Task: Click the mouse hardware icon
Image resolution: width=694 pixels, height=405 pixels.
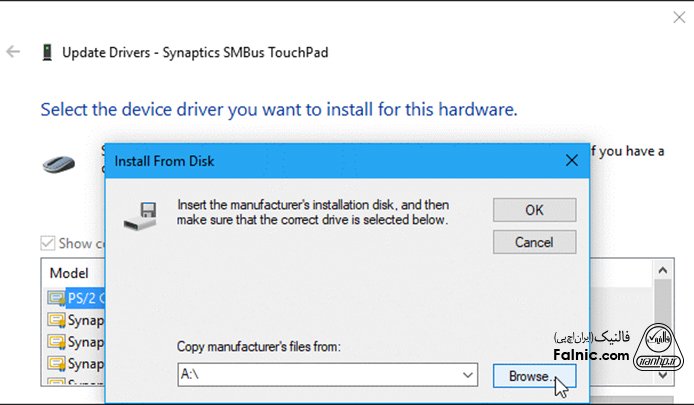Action: coord(58,162)
